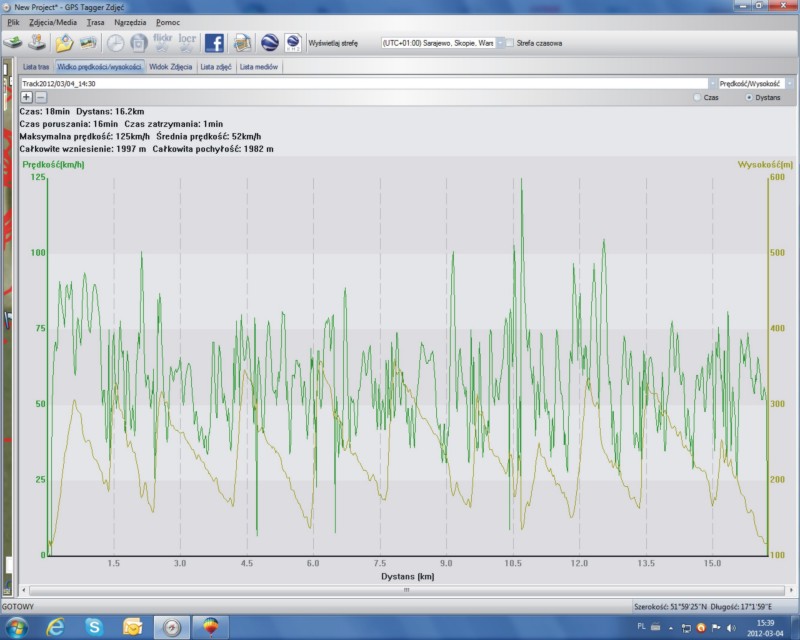The width and height of the screenshot is (800, 640).
Task: Switch to the Lista mediów tab
Action: pos(259,67)
